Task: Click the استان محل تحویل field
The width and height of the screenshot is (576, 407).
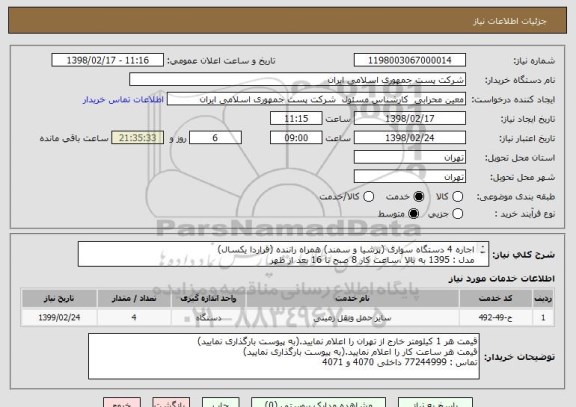Action: pos(410,158)
